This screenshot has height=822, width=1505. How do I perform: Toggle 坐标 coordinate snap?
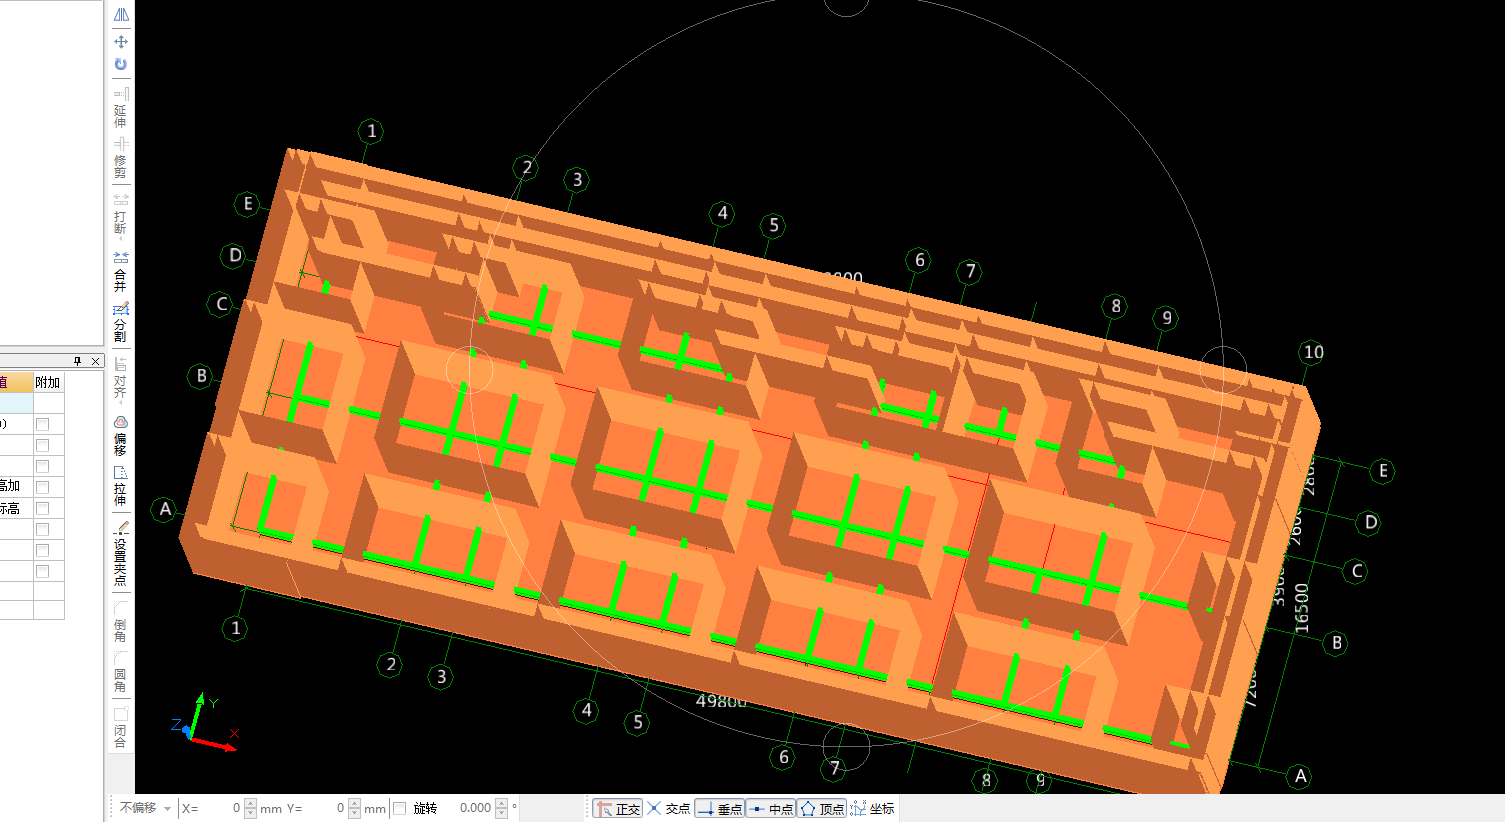(872, 808)
